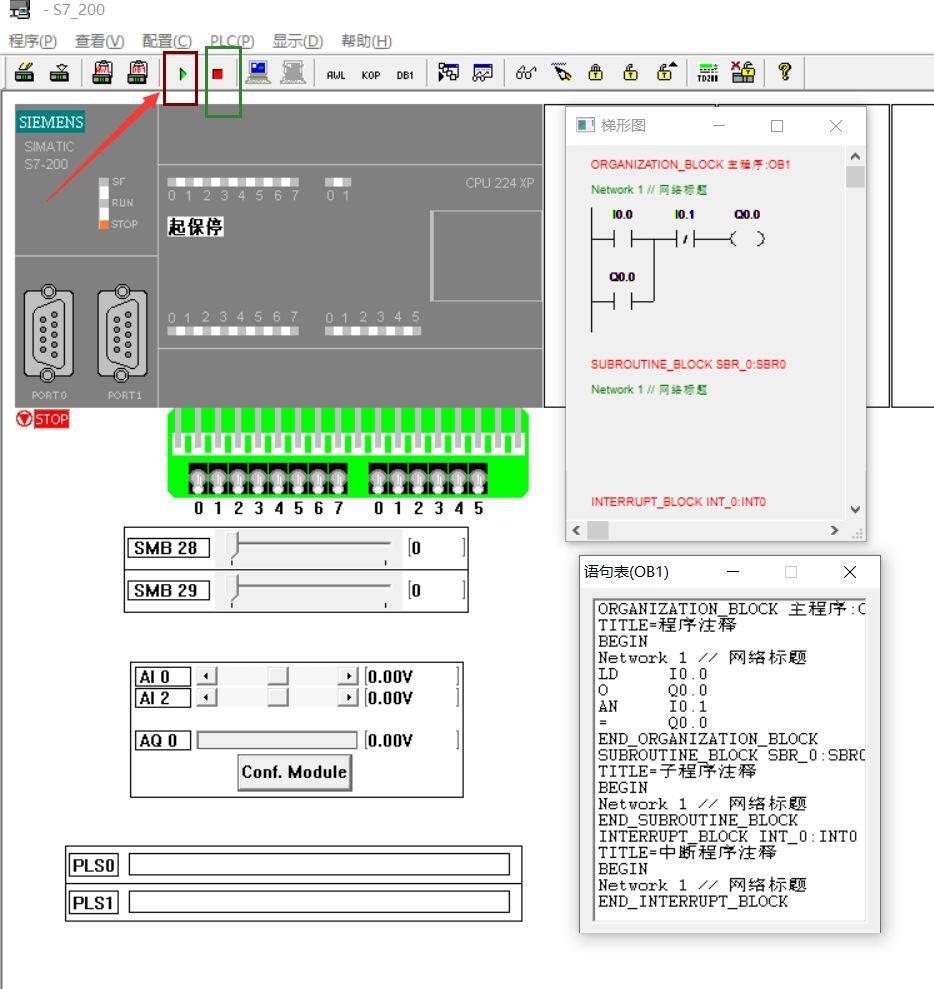Click left arrow of AI 0 scrollbar

(x=206, y=676)
